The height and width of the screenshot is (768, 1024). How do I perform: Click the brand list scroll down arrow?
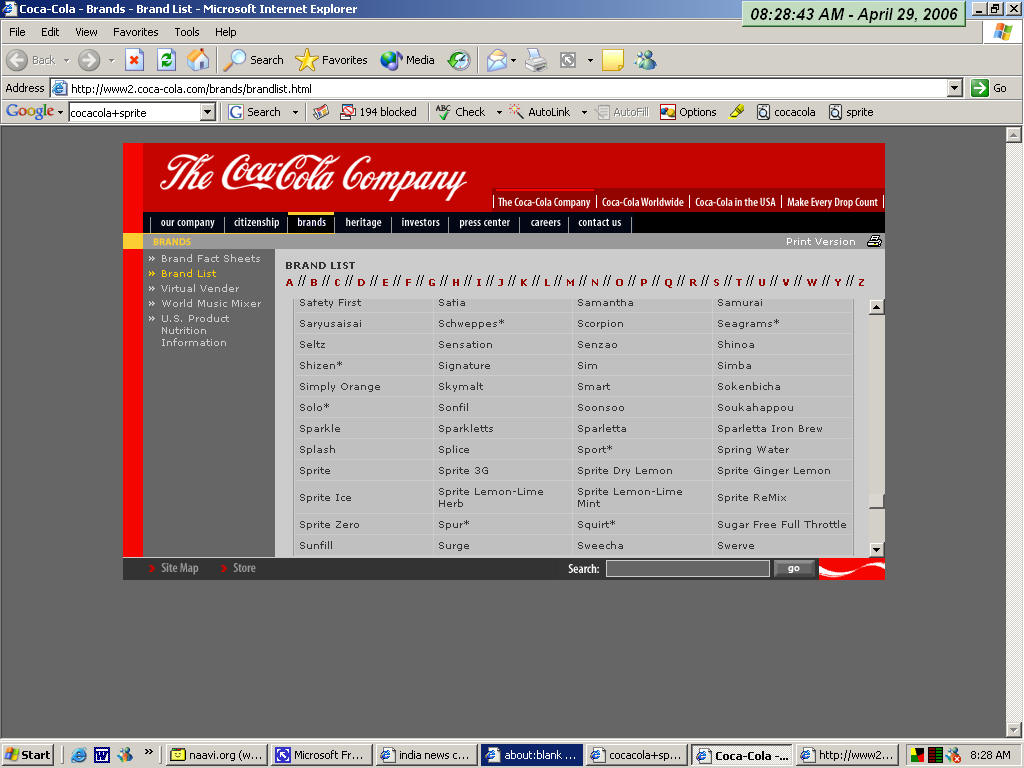coord(876,549)
